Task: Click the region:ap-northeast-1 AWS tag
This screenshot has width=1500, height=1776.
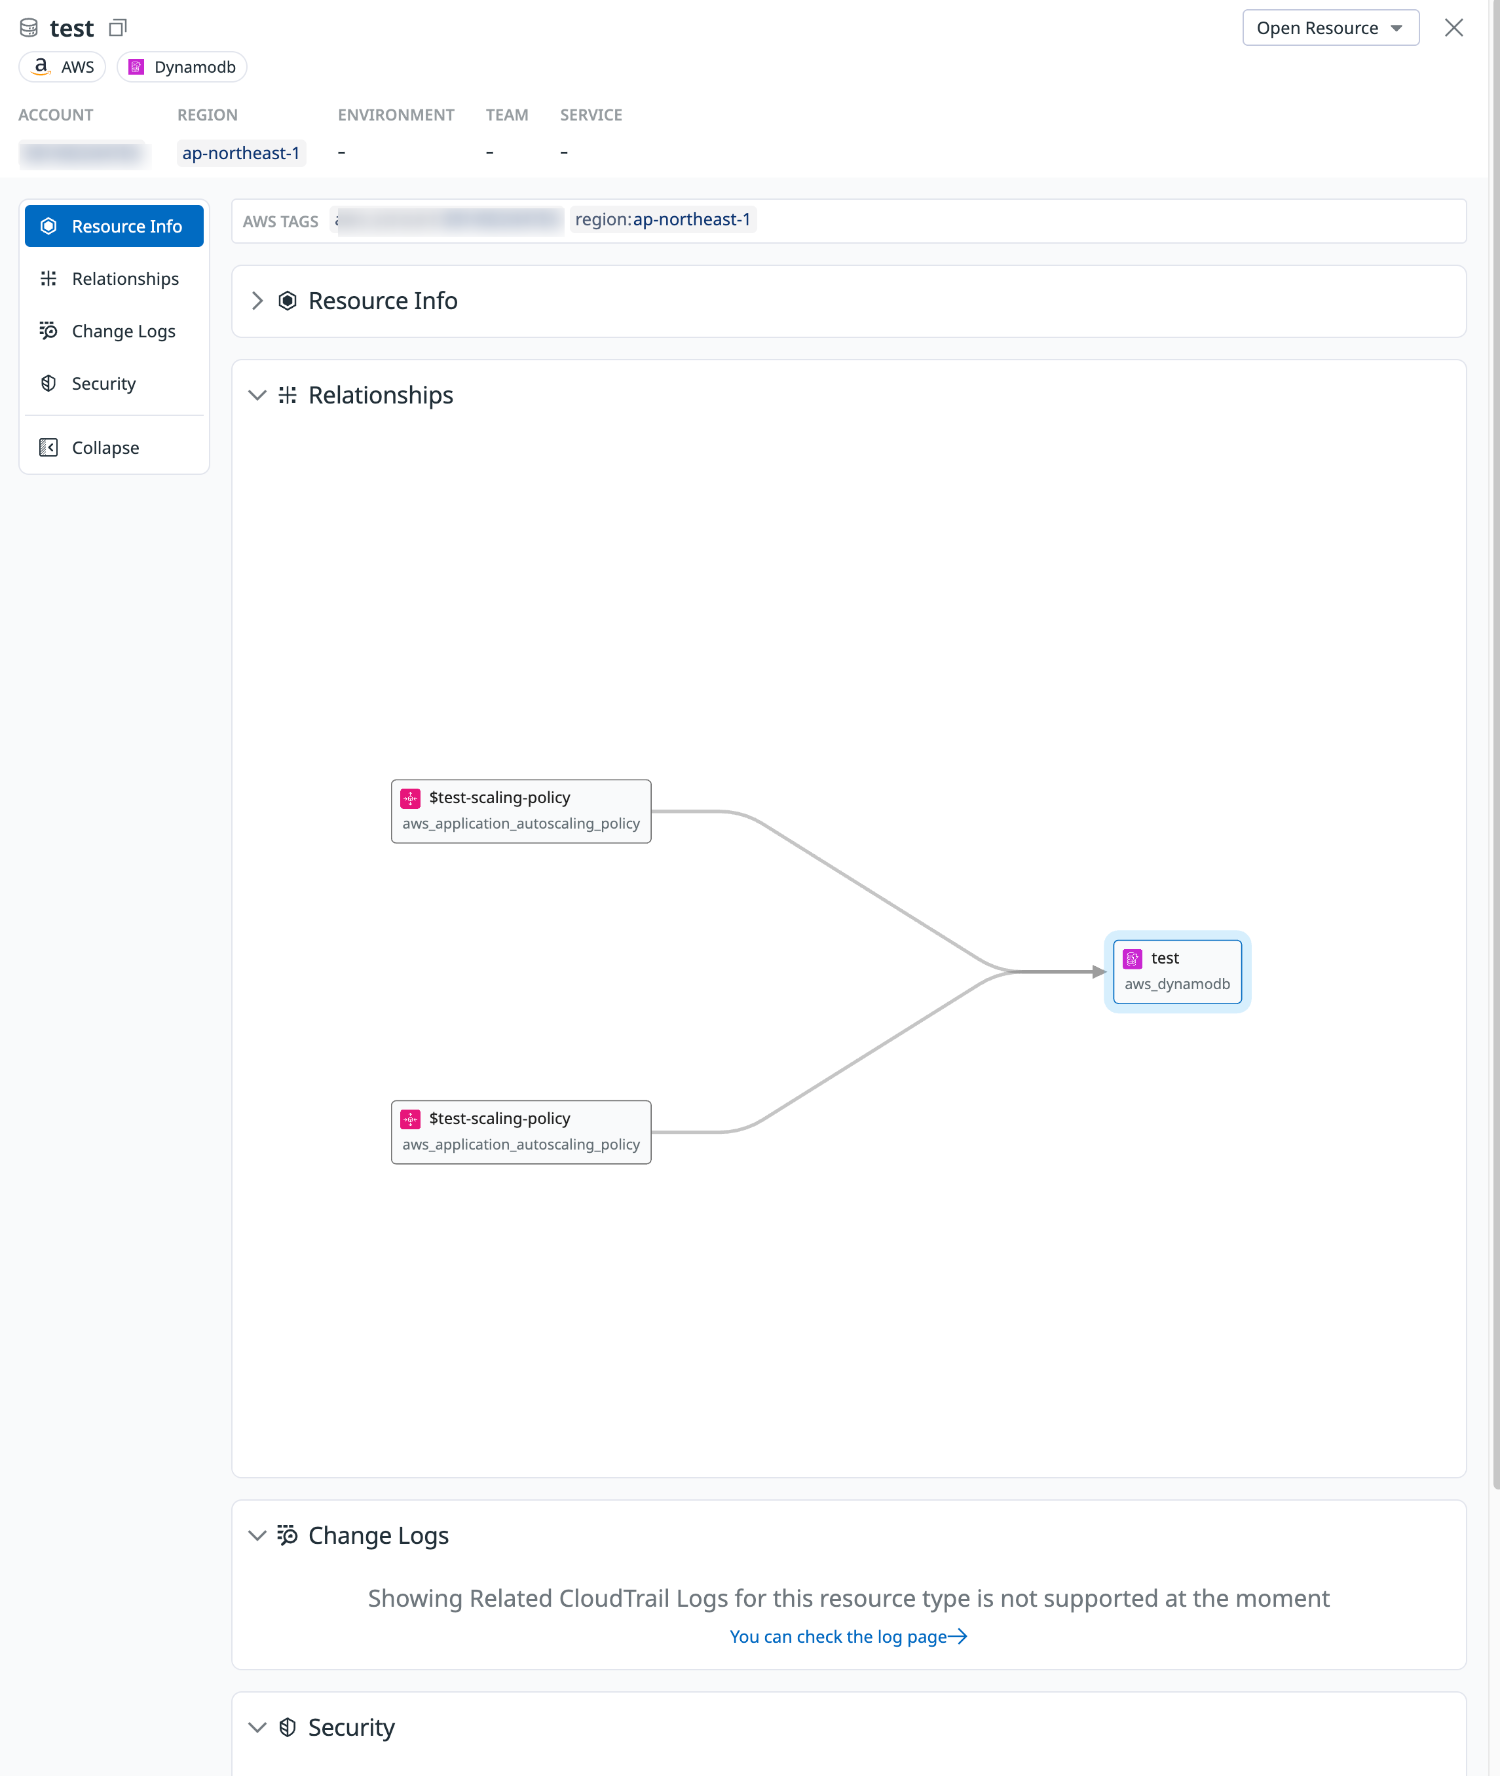Action: [663, 220]
